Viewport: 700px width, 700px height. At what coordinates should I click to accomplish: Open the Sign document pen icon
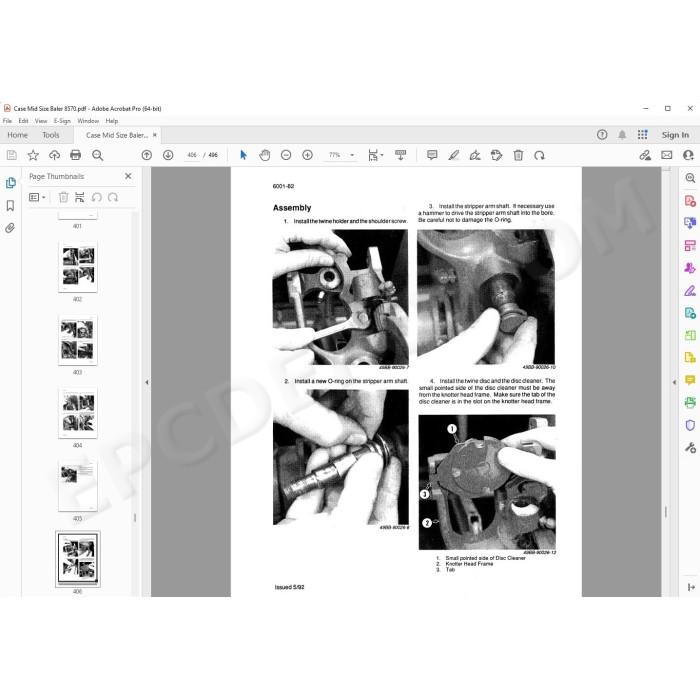(475, 155)
